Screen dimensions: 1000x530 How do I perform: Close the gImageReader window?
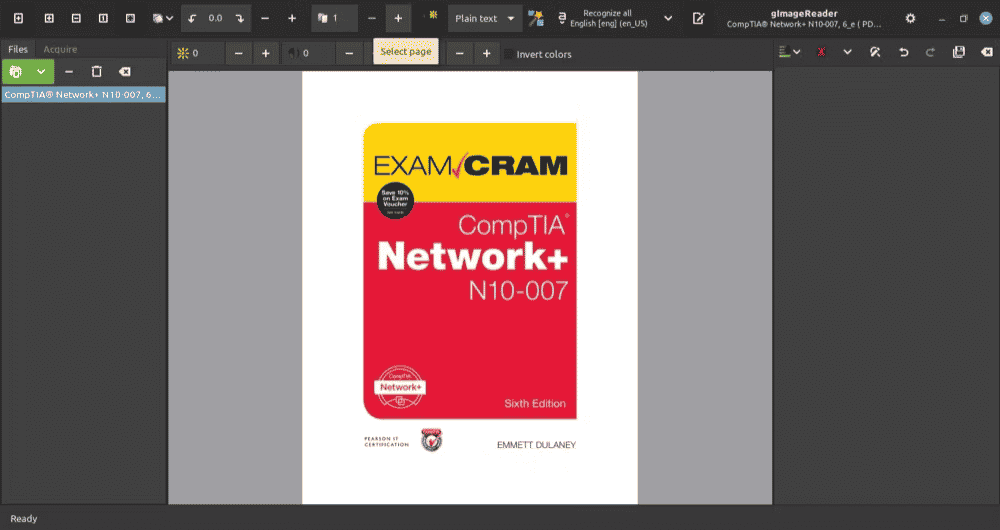[986, 18]
